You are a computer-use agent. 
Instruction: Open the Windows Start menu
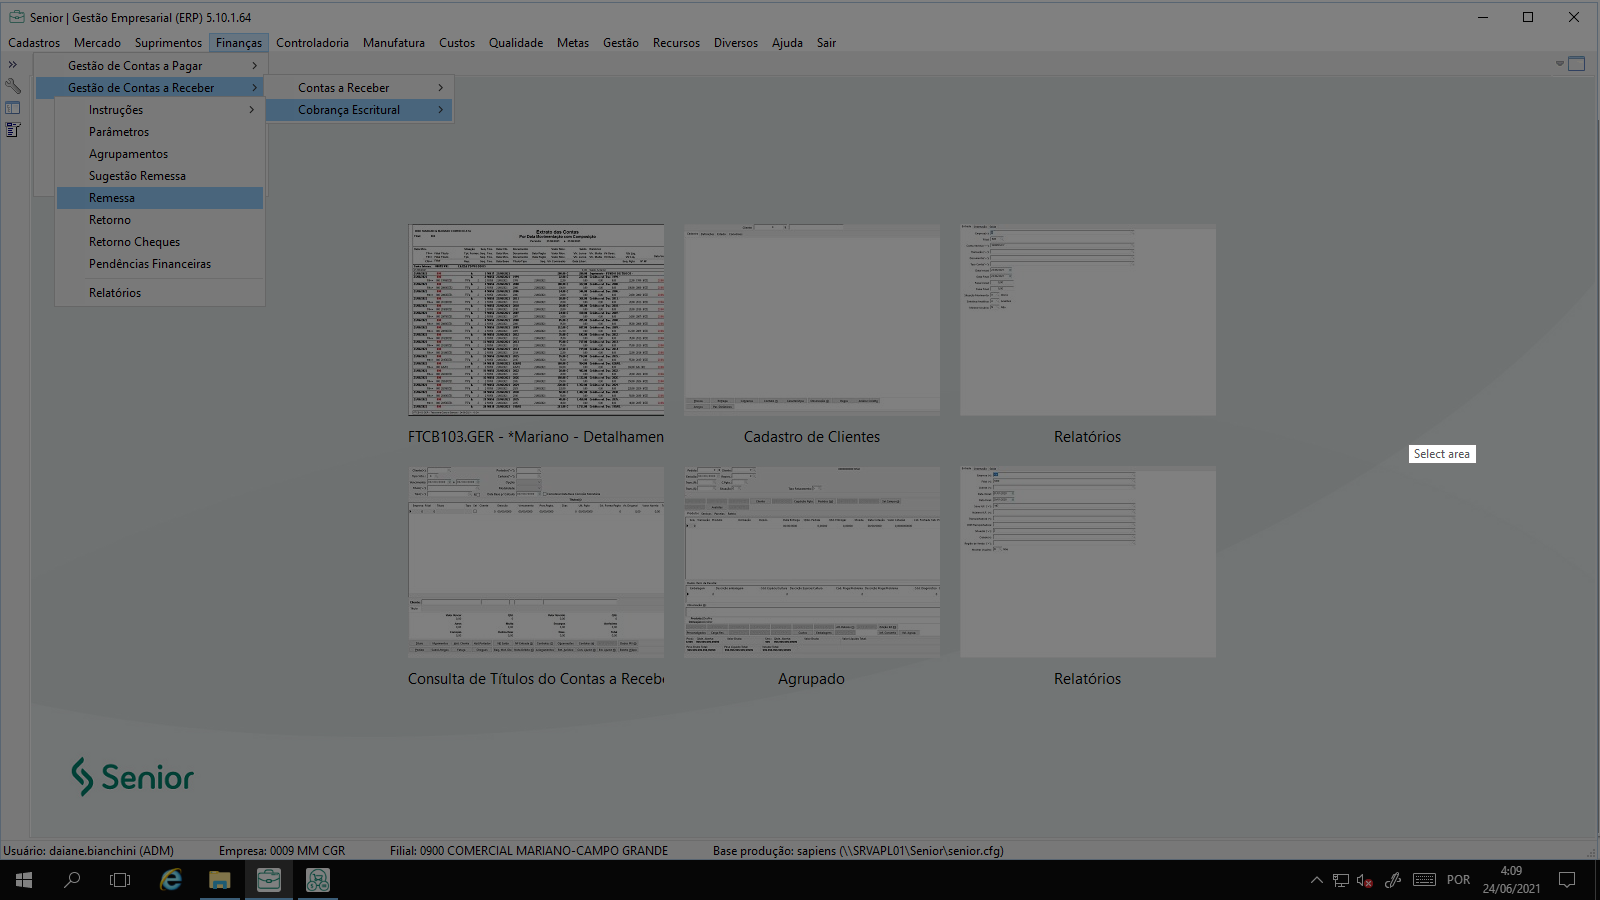pyautogui.click(x=24, y=880)
